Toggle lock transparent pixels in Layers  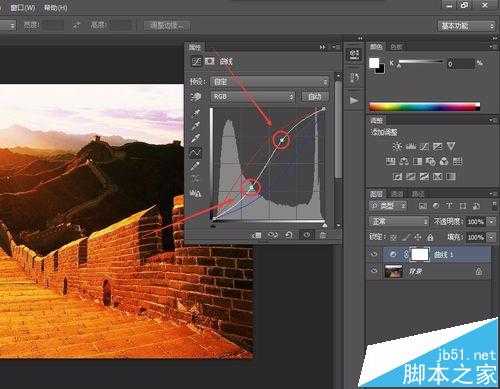click(x=394, y=237)
